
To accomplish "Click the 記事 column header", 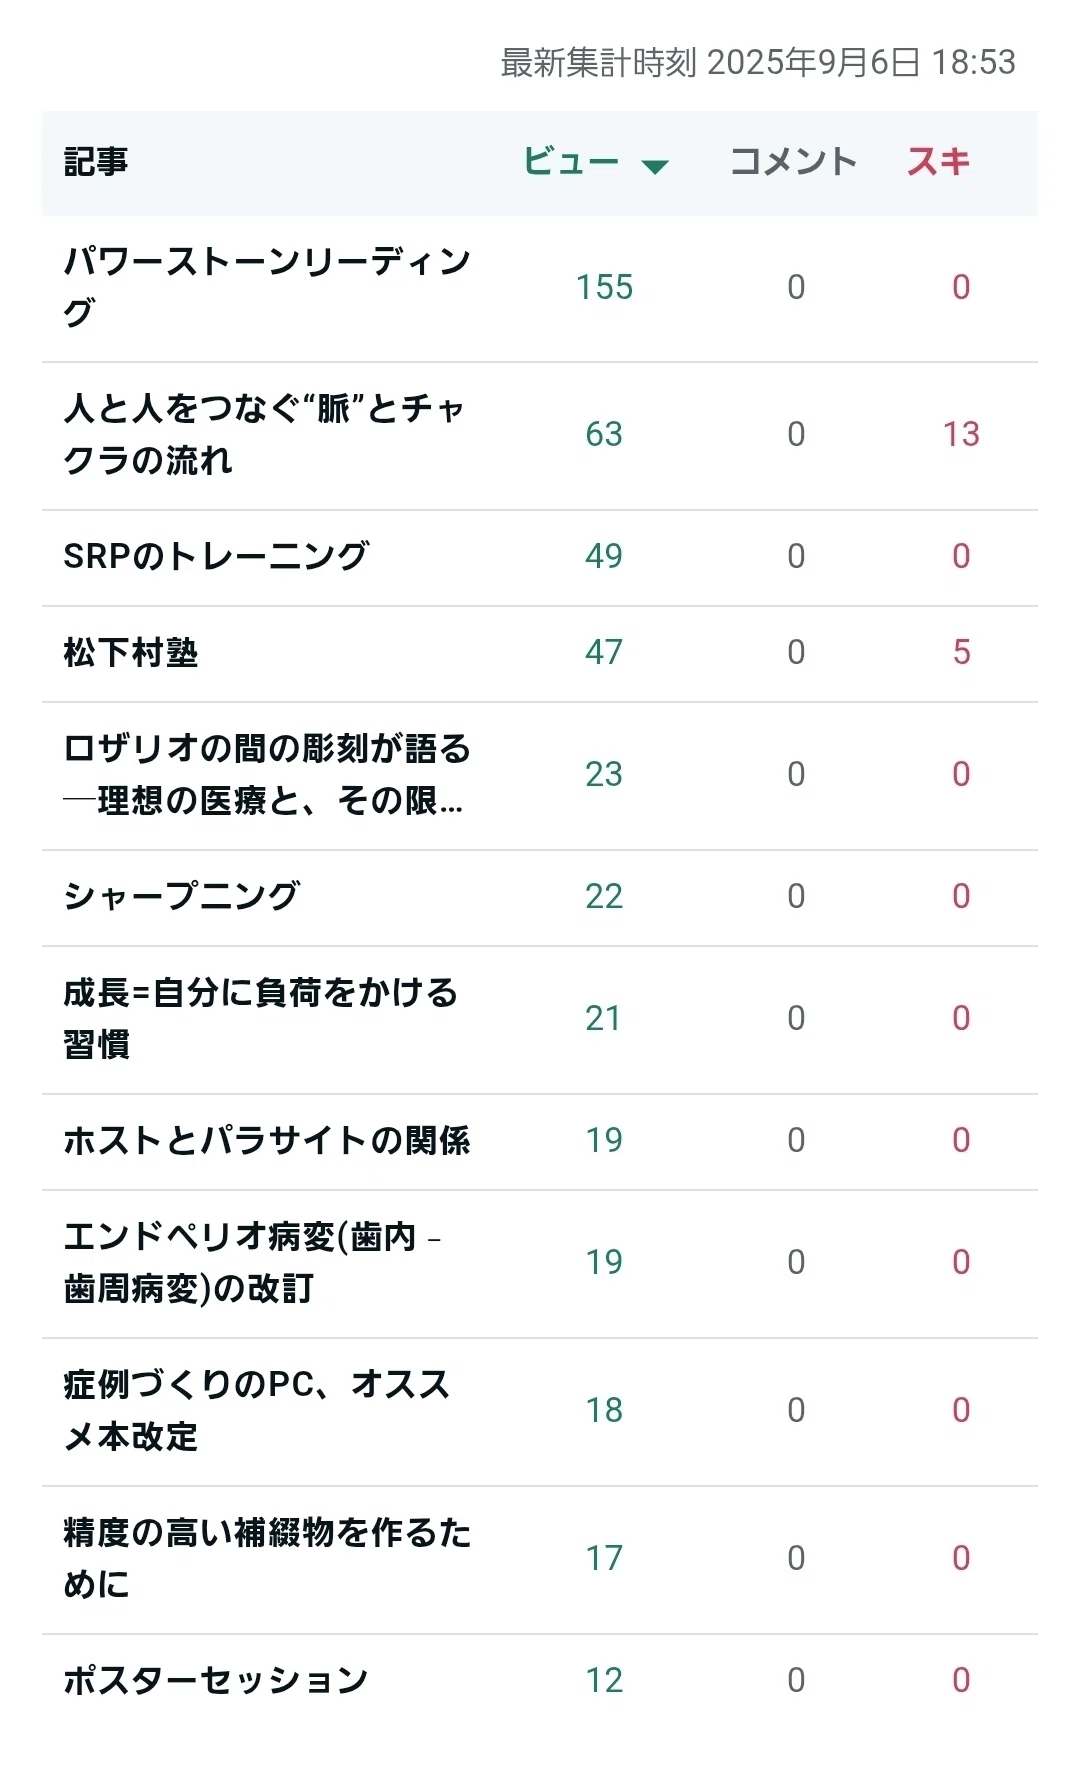I will pyautogui.click(x=96, y=162).
